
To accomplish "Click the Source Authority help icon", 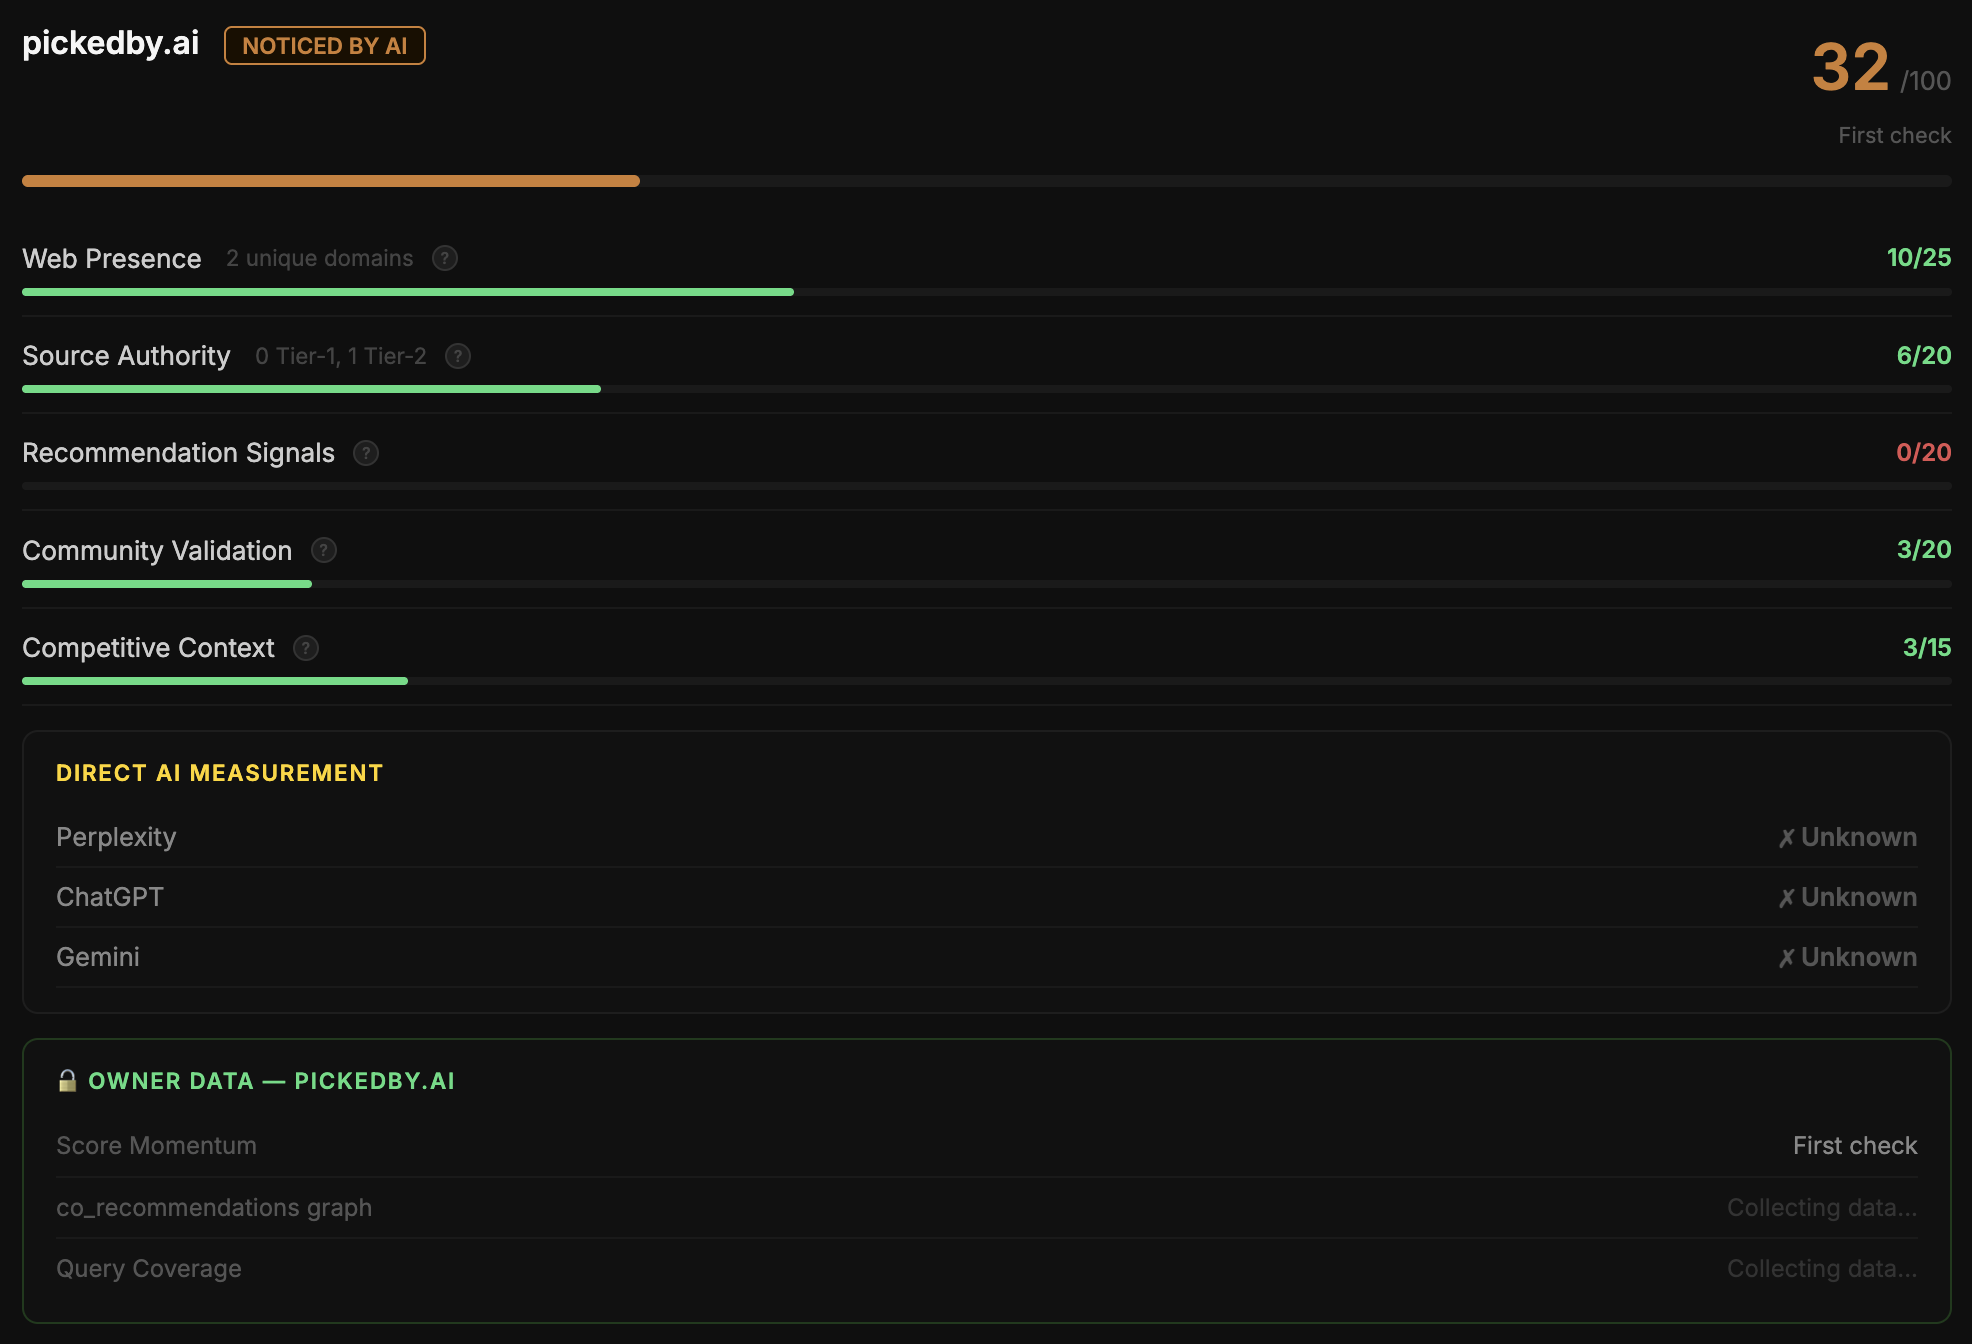I will (x=458, y=356).
